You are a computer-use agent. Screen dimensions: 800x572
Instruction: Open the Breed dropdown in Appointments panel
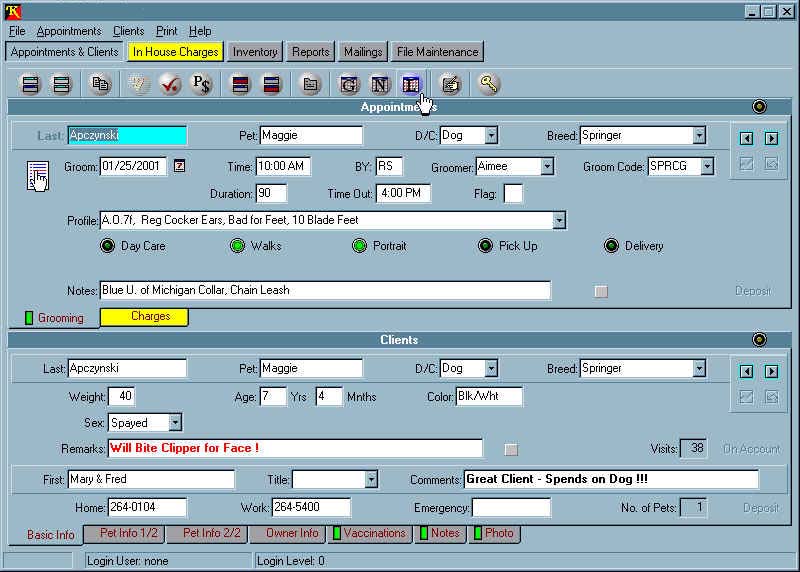(x=699, y=136)
